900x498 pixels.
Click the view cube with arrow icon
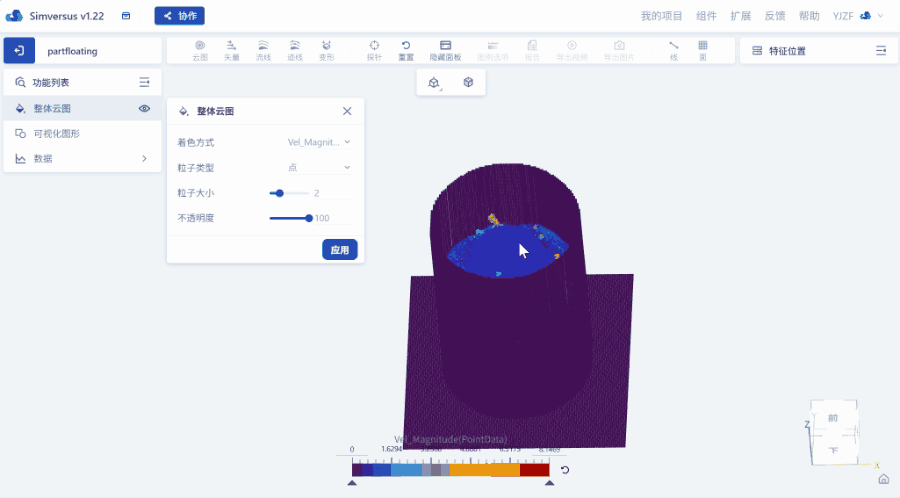pos(434,83)
